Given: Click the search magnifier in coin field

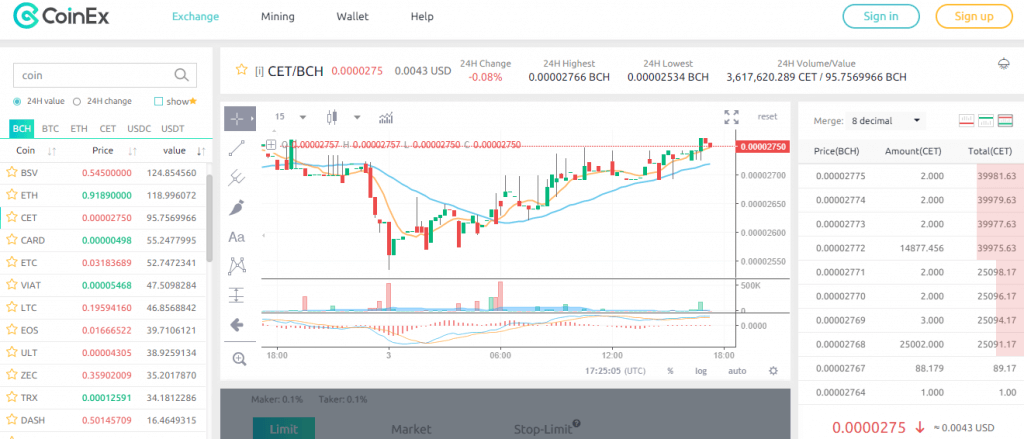Looking at the screenshot, I should 181,75.
